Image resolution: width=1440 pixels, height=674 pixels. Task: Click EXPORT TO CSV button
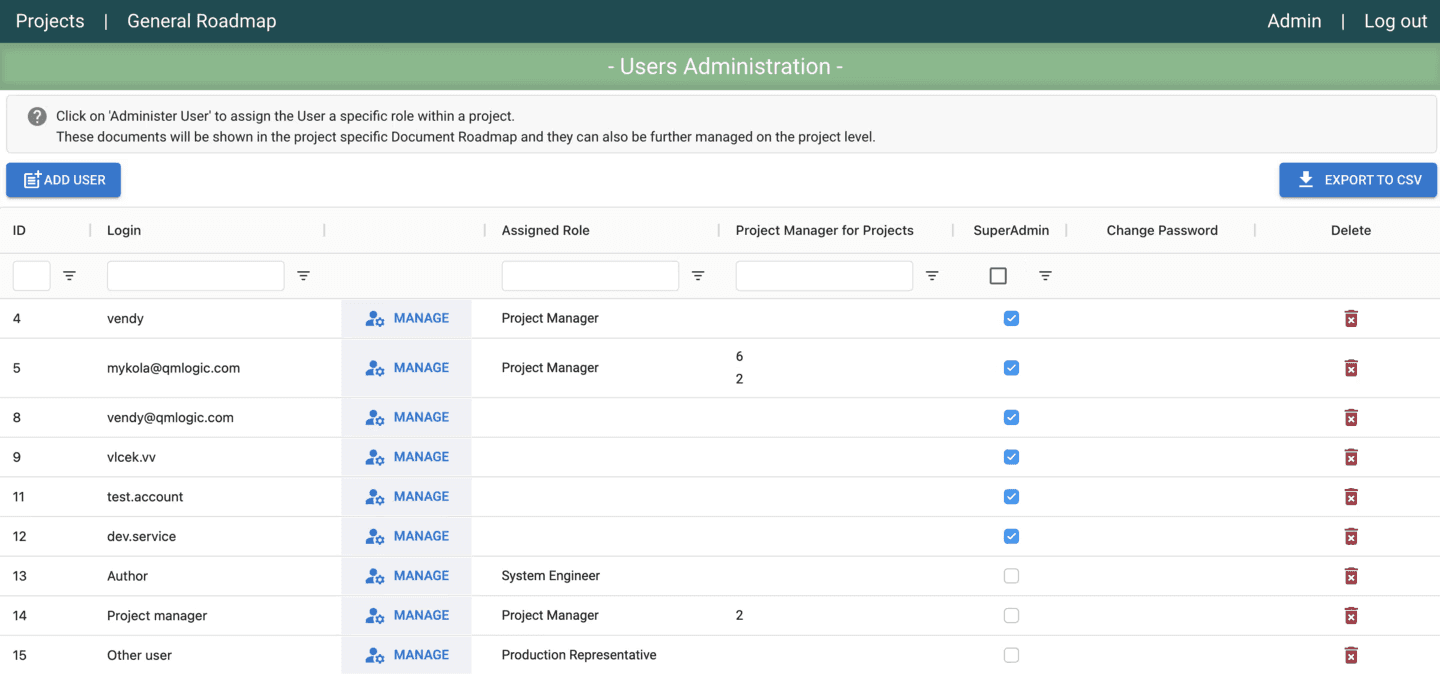tap(1358, 180)
